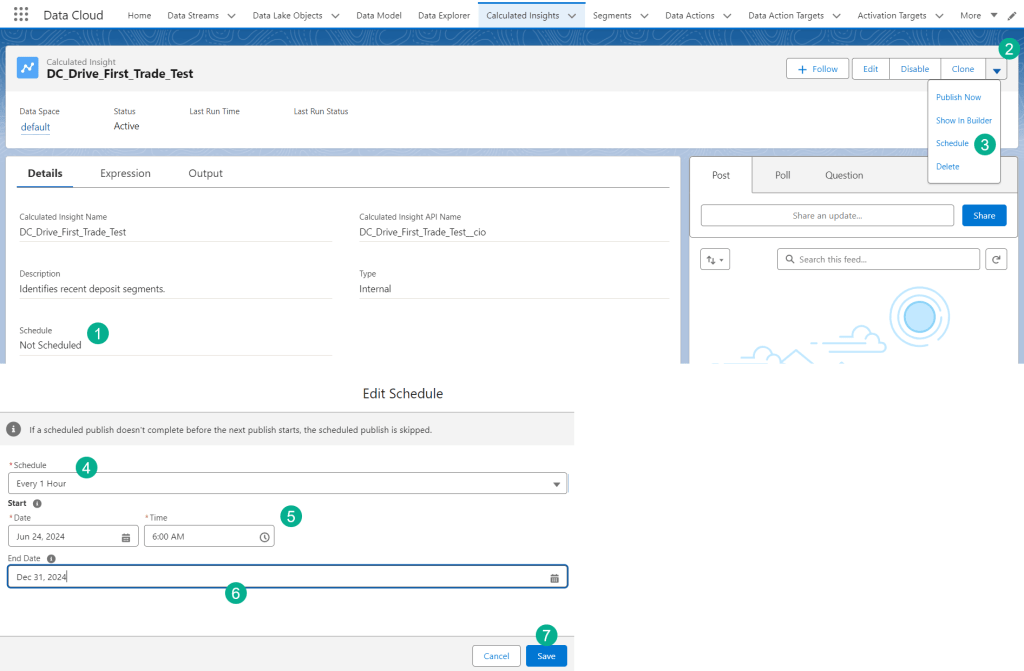Open the default data space link

tap(35, 127)
